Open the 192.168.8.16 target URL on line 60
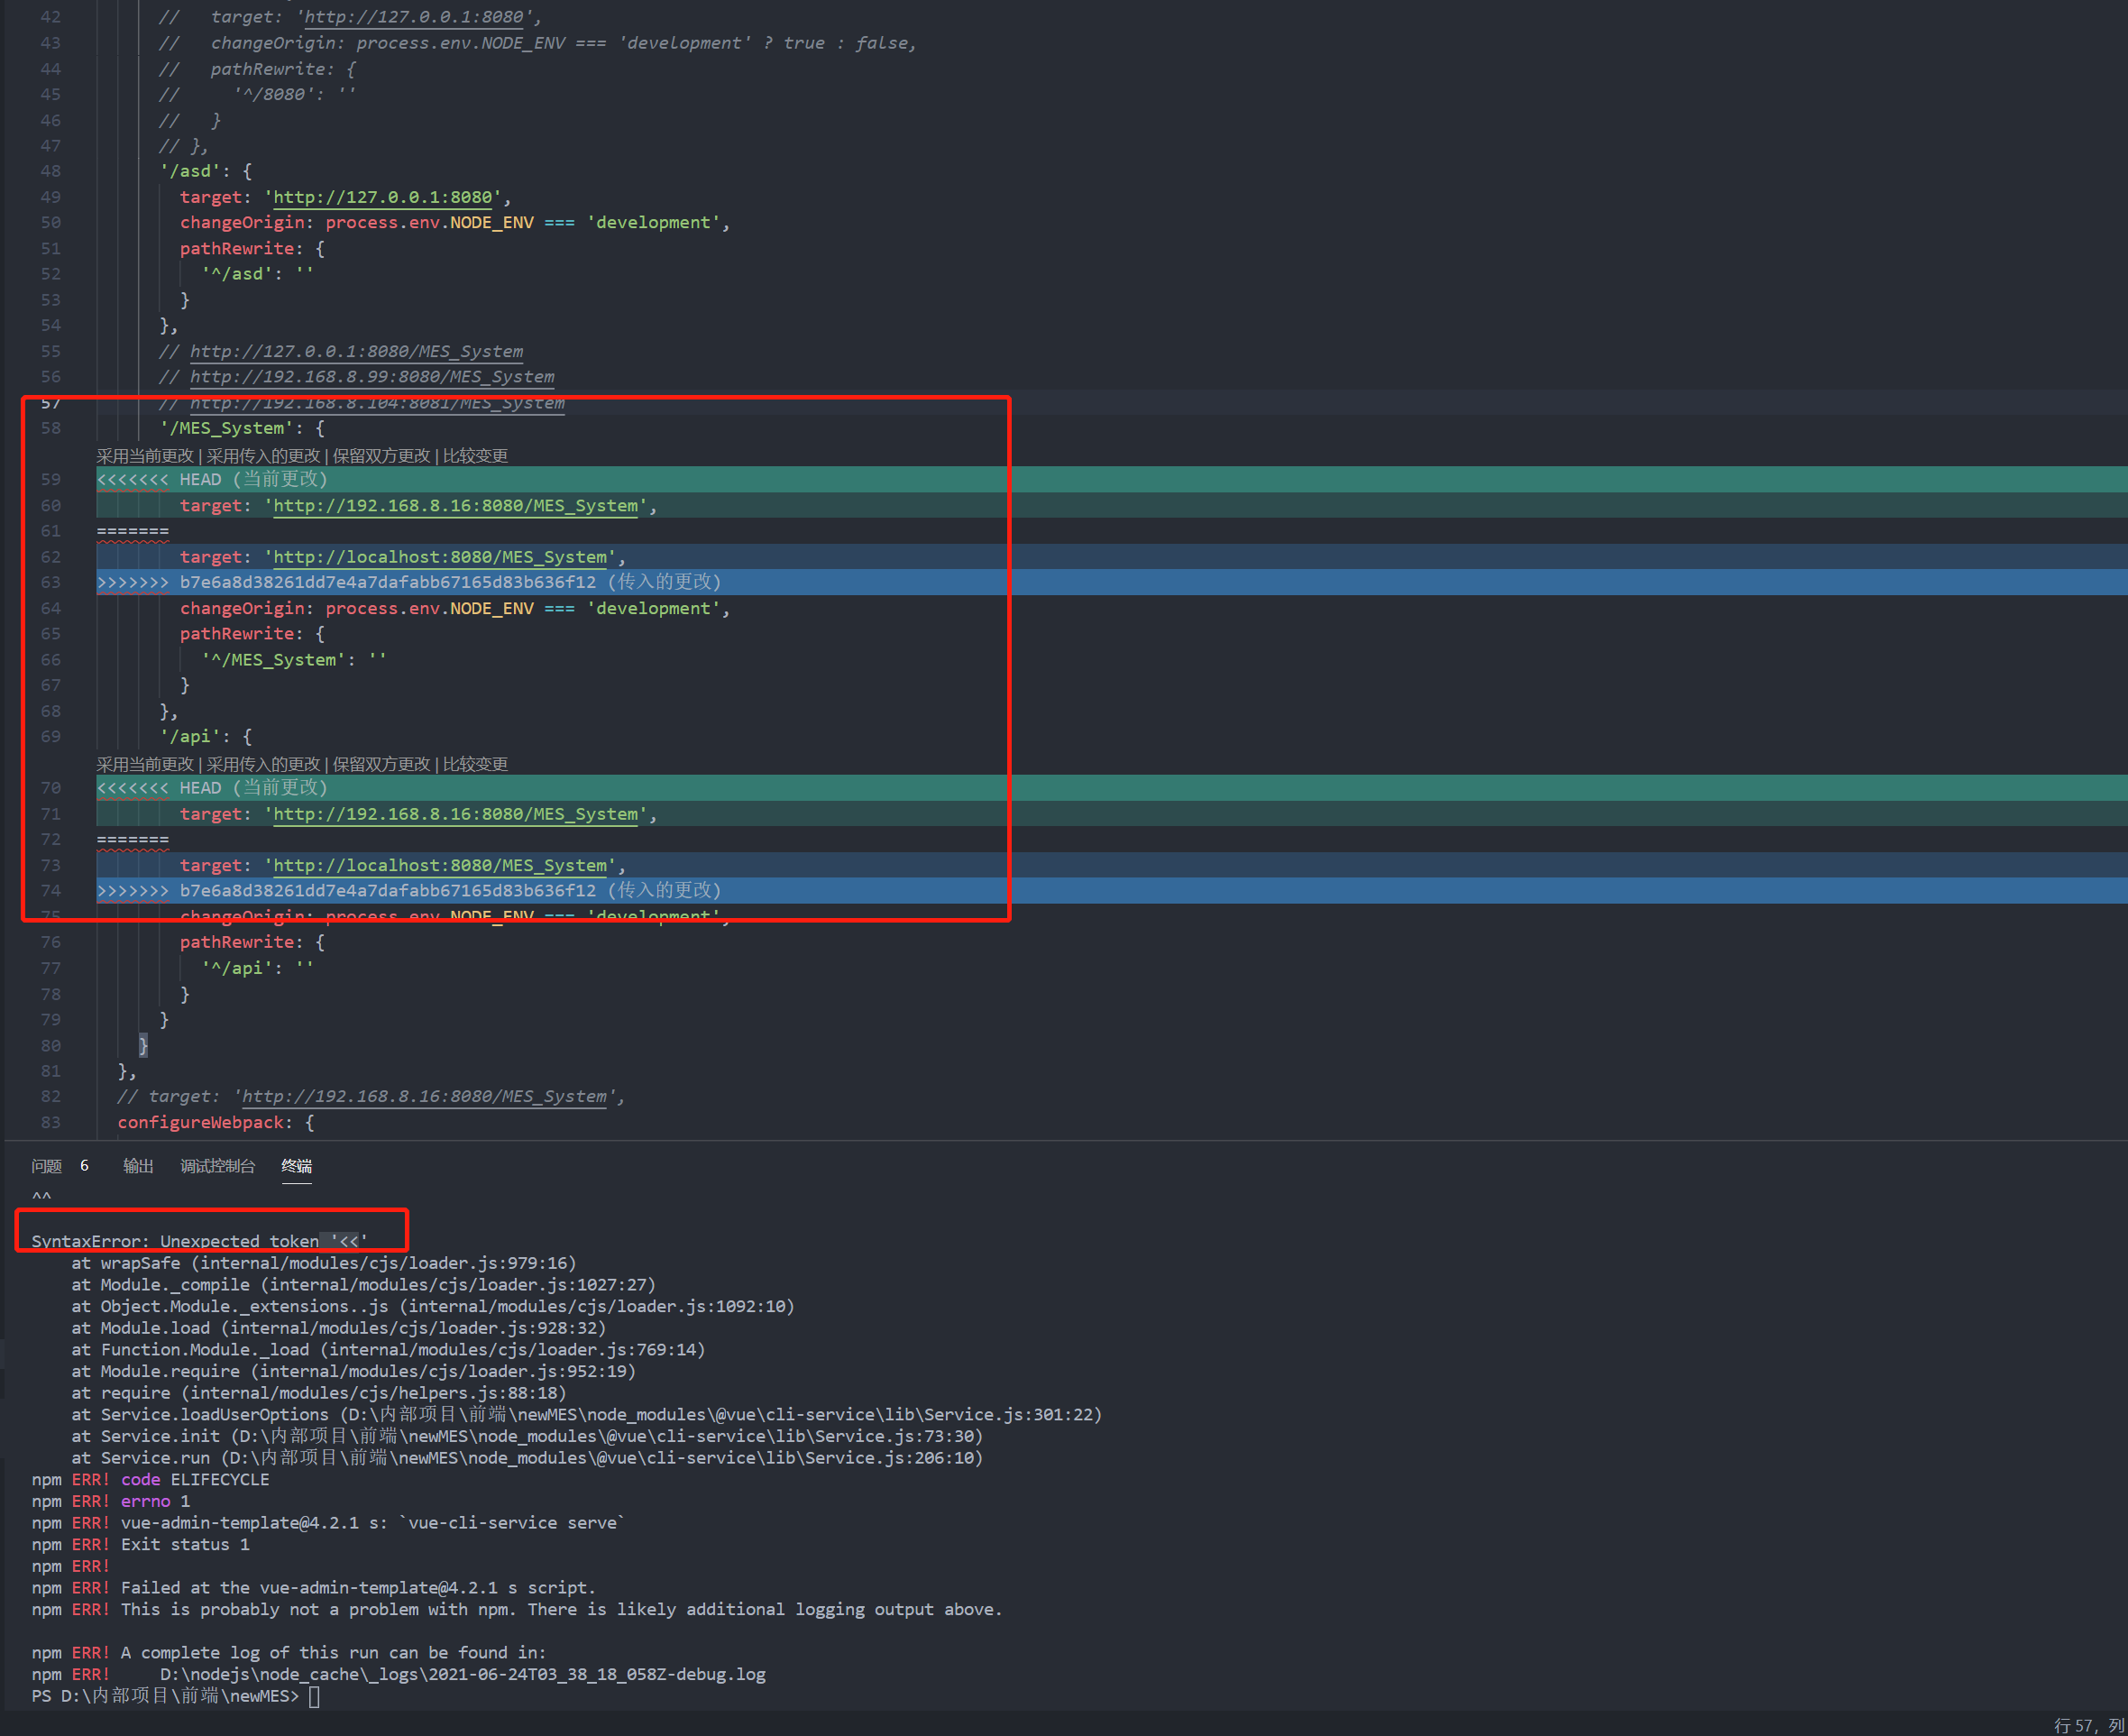Viewport: 2128px width, 1736px height. click(x=455, y=506)
